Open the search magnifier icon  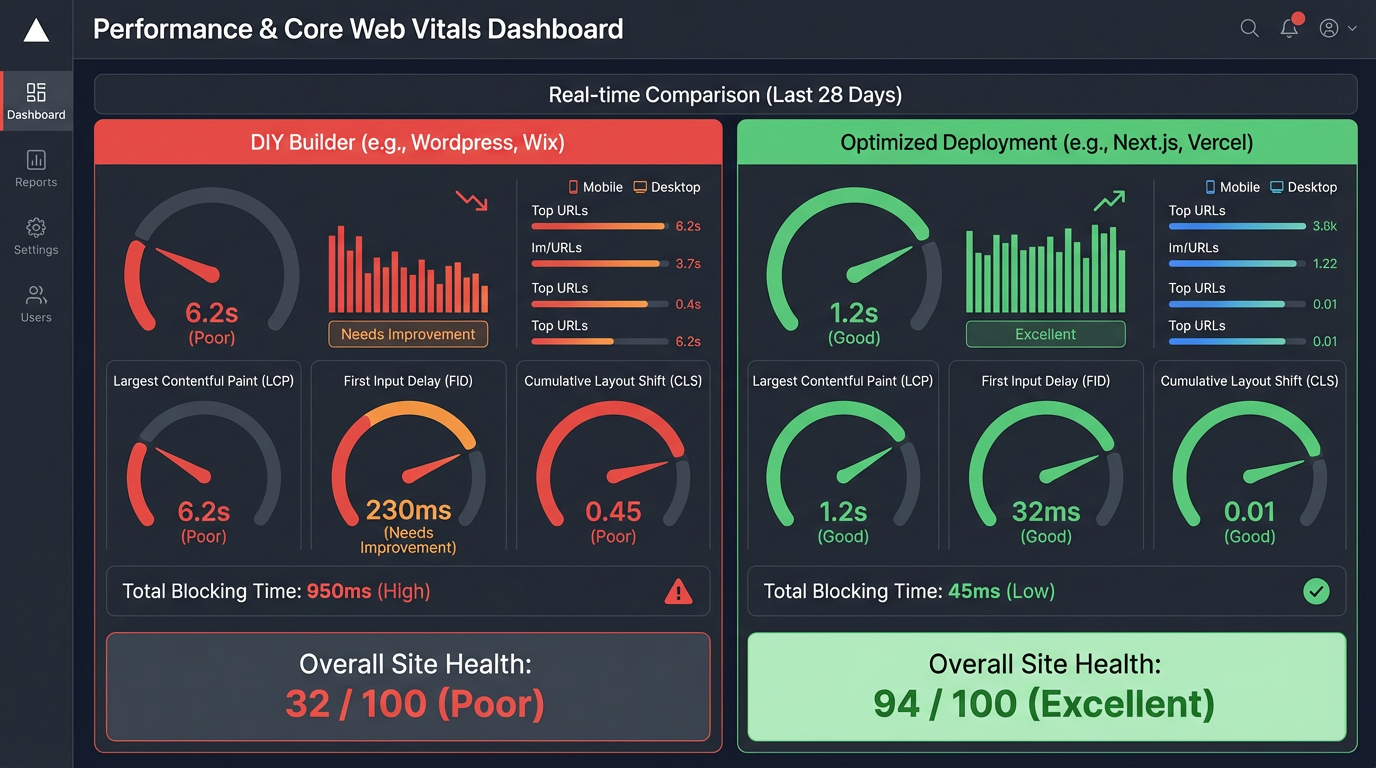click(x=1249, y=28)
